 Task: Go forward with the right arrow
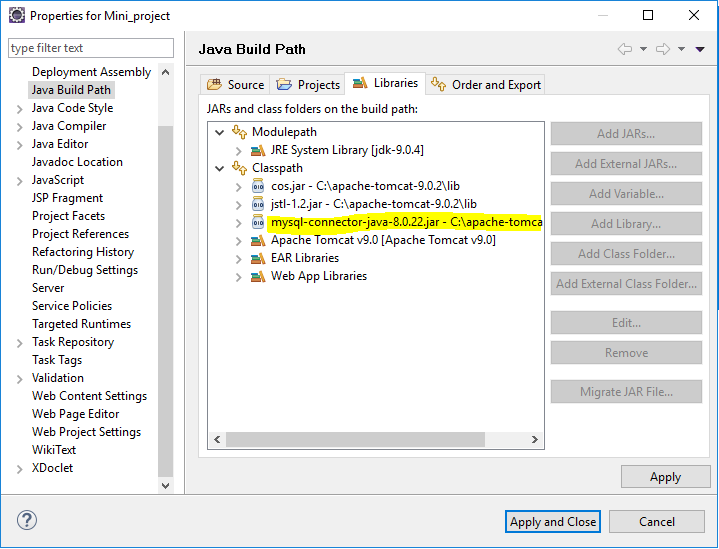(663, 49)
